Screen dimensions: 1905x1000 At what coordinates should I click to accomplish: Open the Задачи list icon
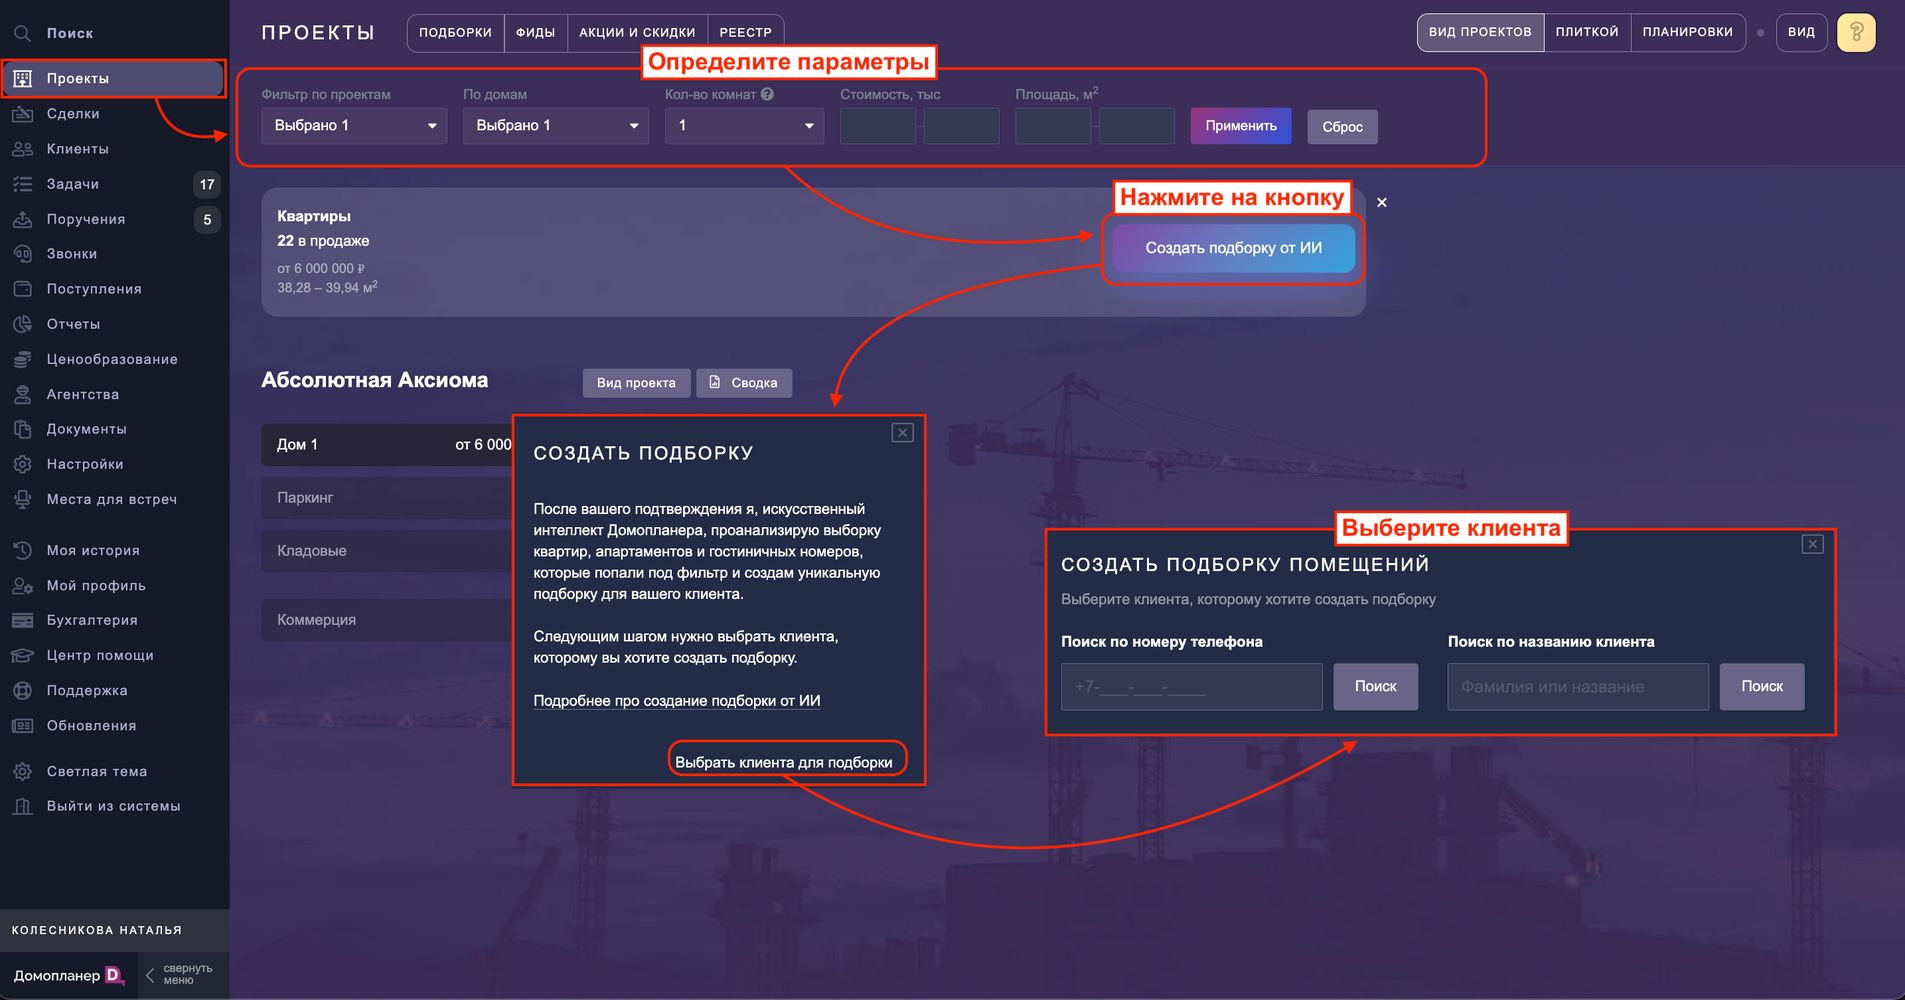coord(22,184)
